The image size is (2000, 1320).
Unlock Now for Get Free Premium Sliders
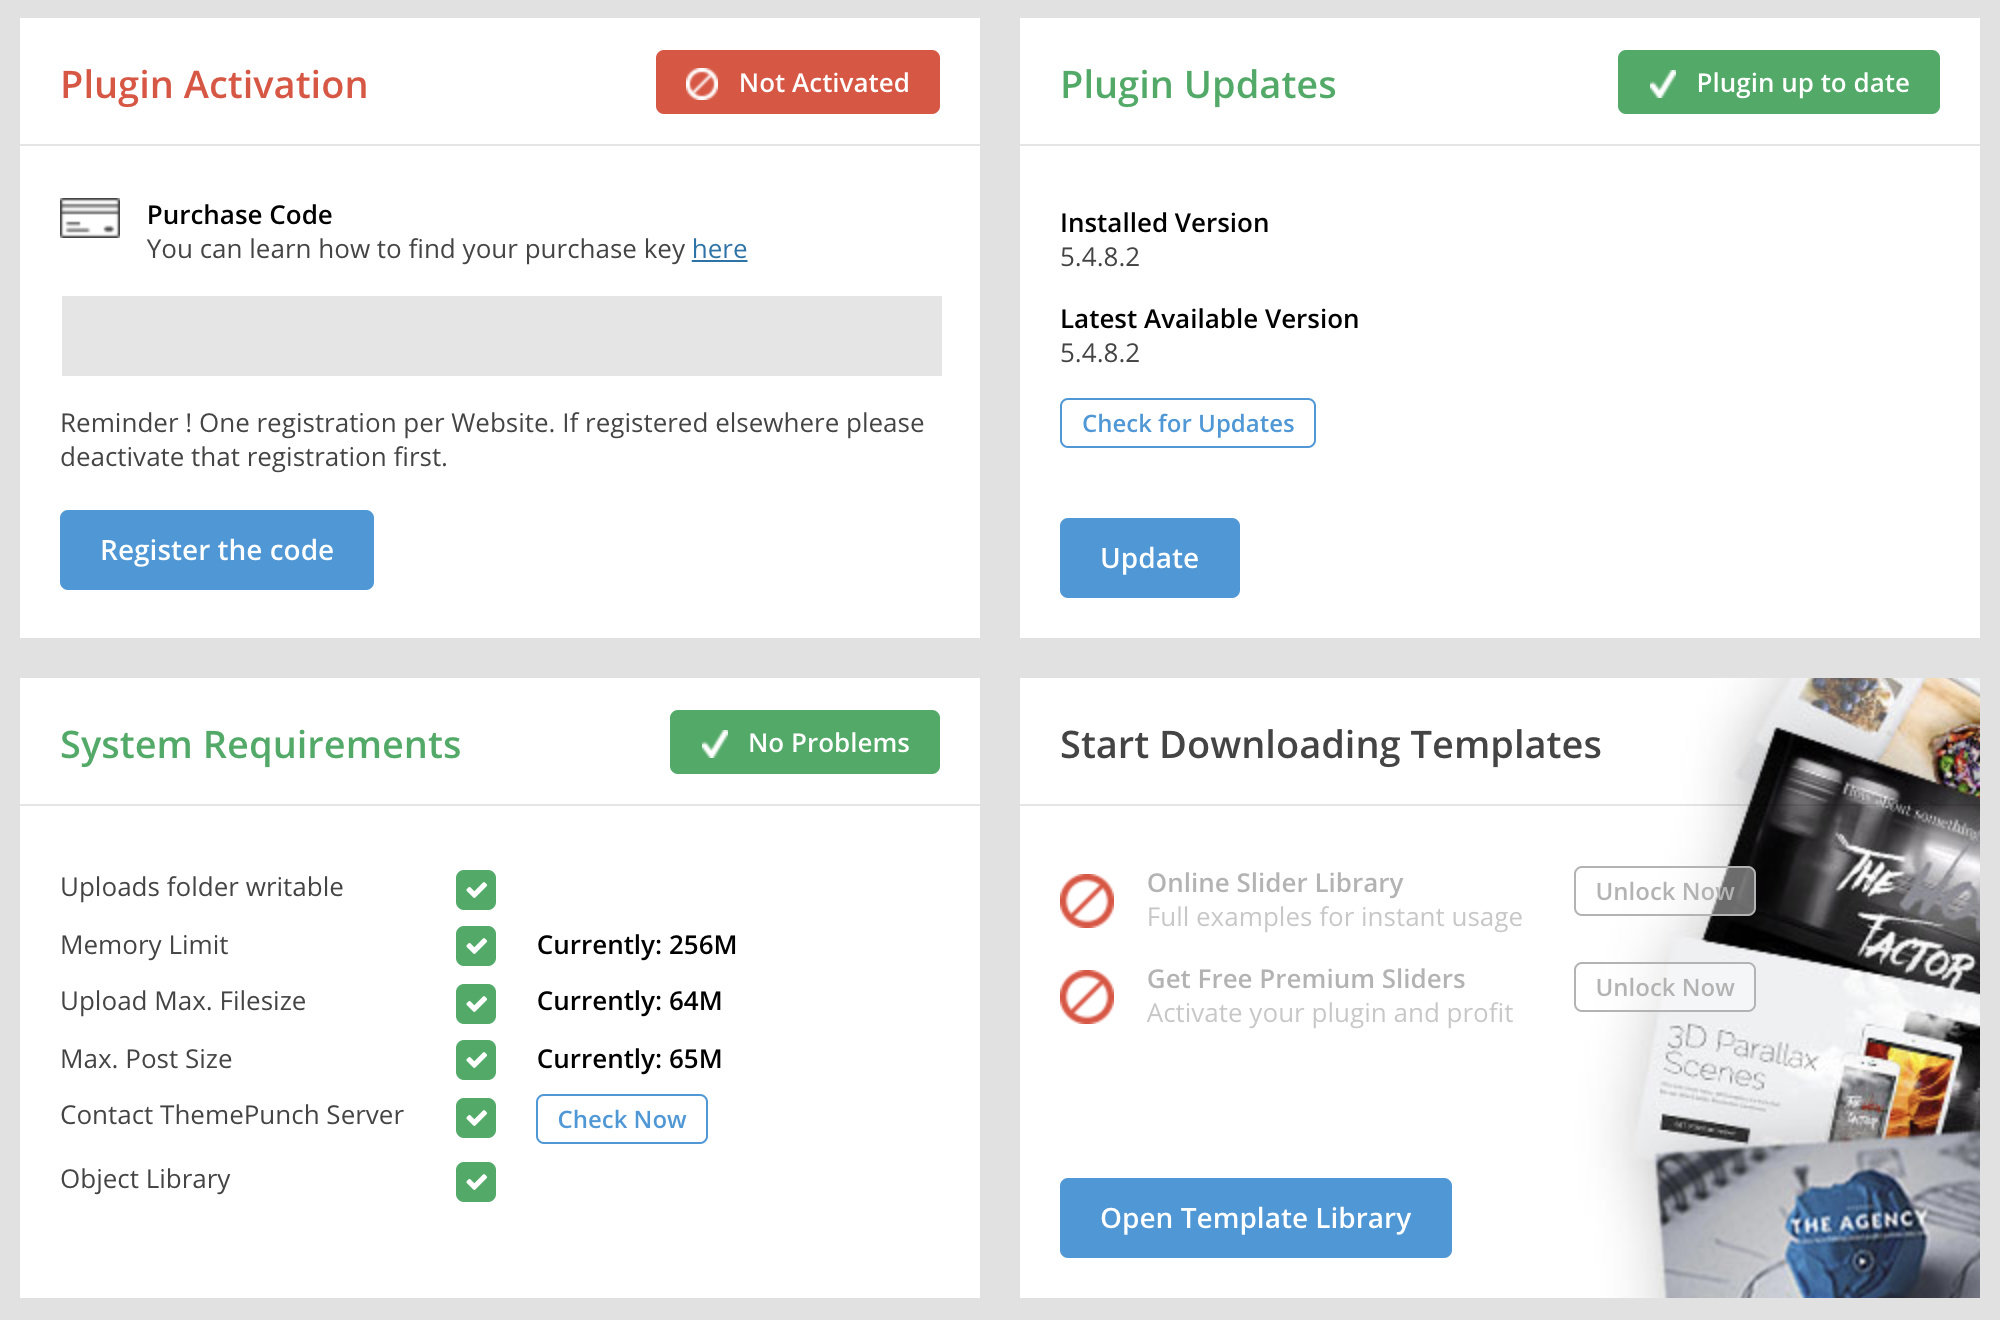(1664, 987)
